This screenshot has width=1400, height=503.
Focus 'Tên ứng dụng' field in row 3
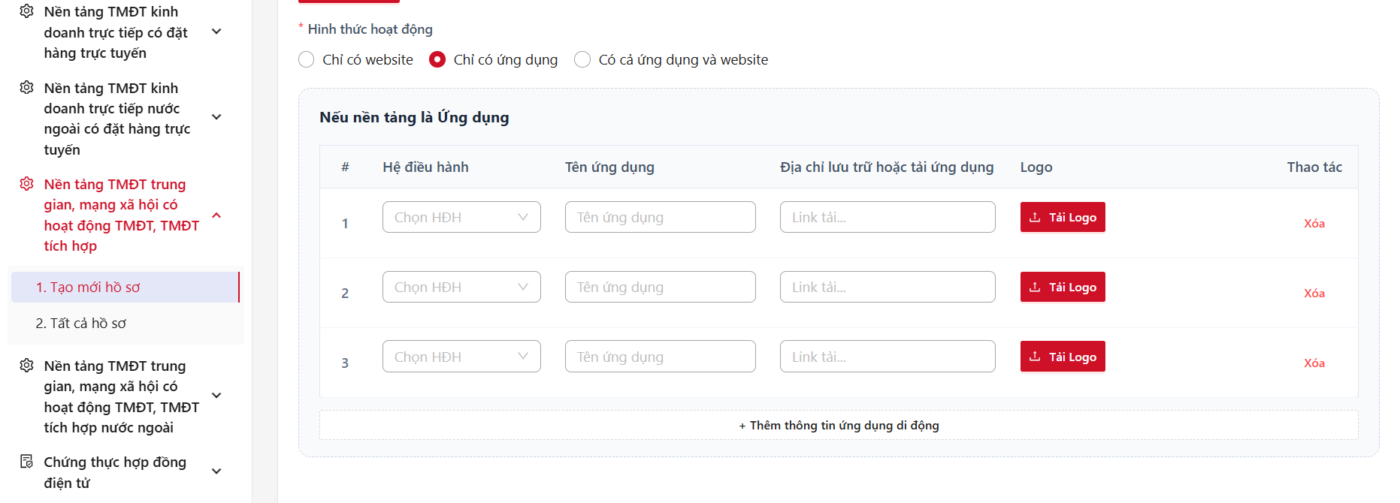(x=660, y=357)
